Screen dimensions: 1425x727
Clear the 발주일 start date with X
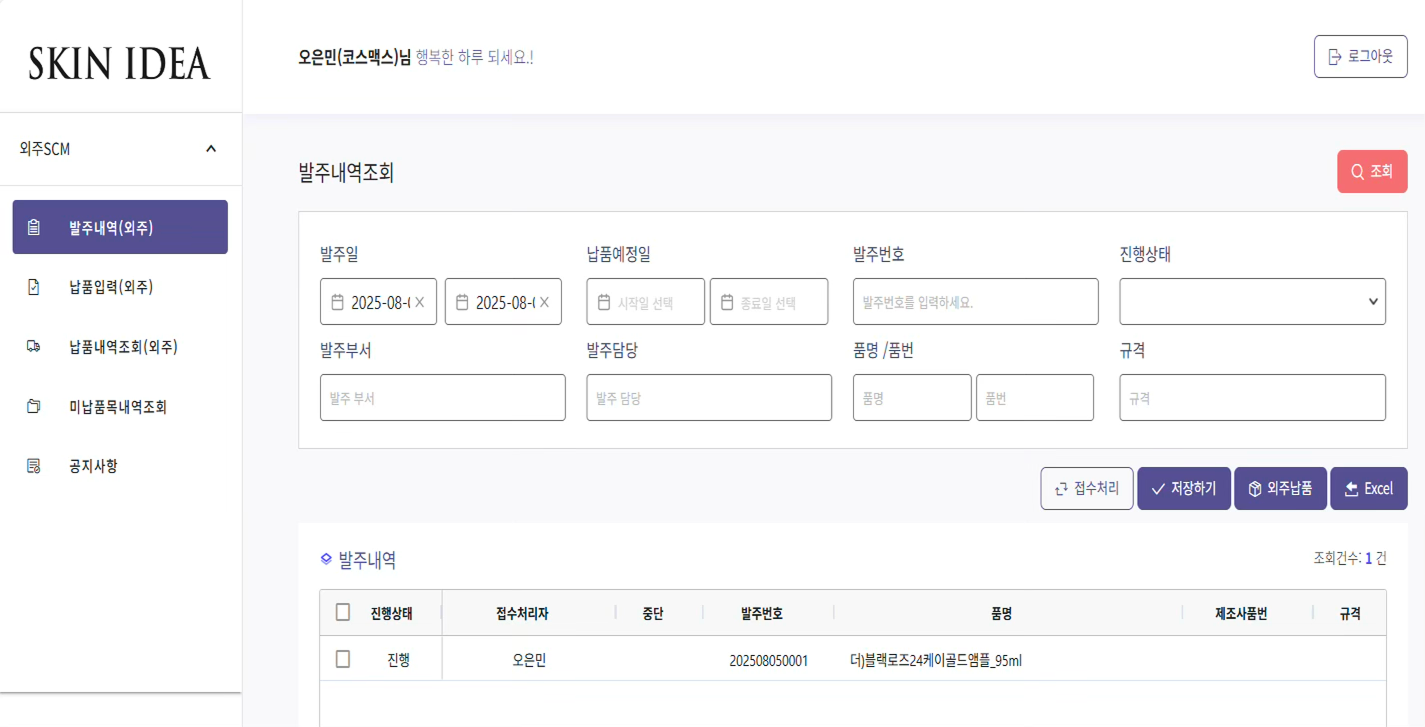(420, 302)
